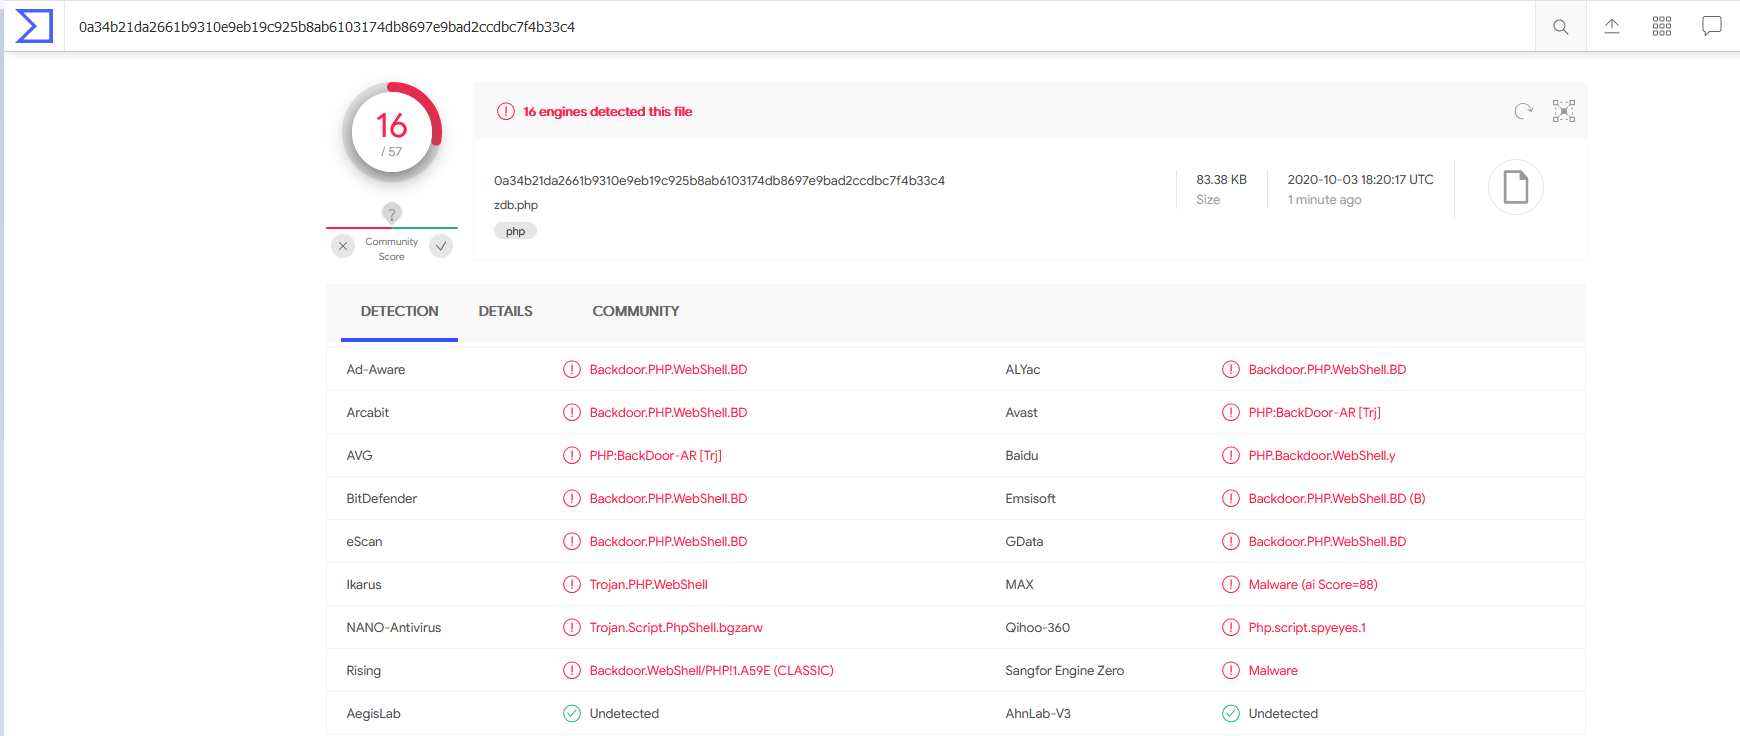Click Avast detection alert icon
Viewport: 1740px width, 736px height.
pyautogui.click(x=1231, y=412)
